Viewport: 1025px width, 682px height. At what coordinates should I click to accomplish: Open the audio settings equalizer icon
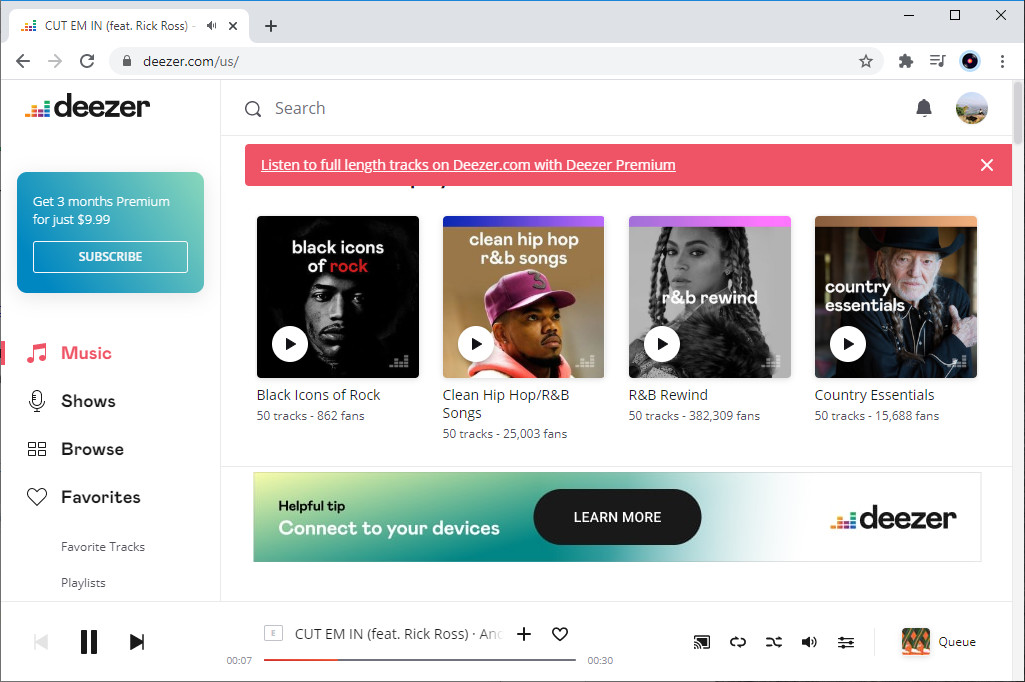[845, 642]
